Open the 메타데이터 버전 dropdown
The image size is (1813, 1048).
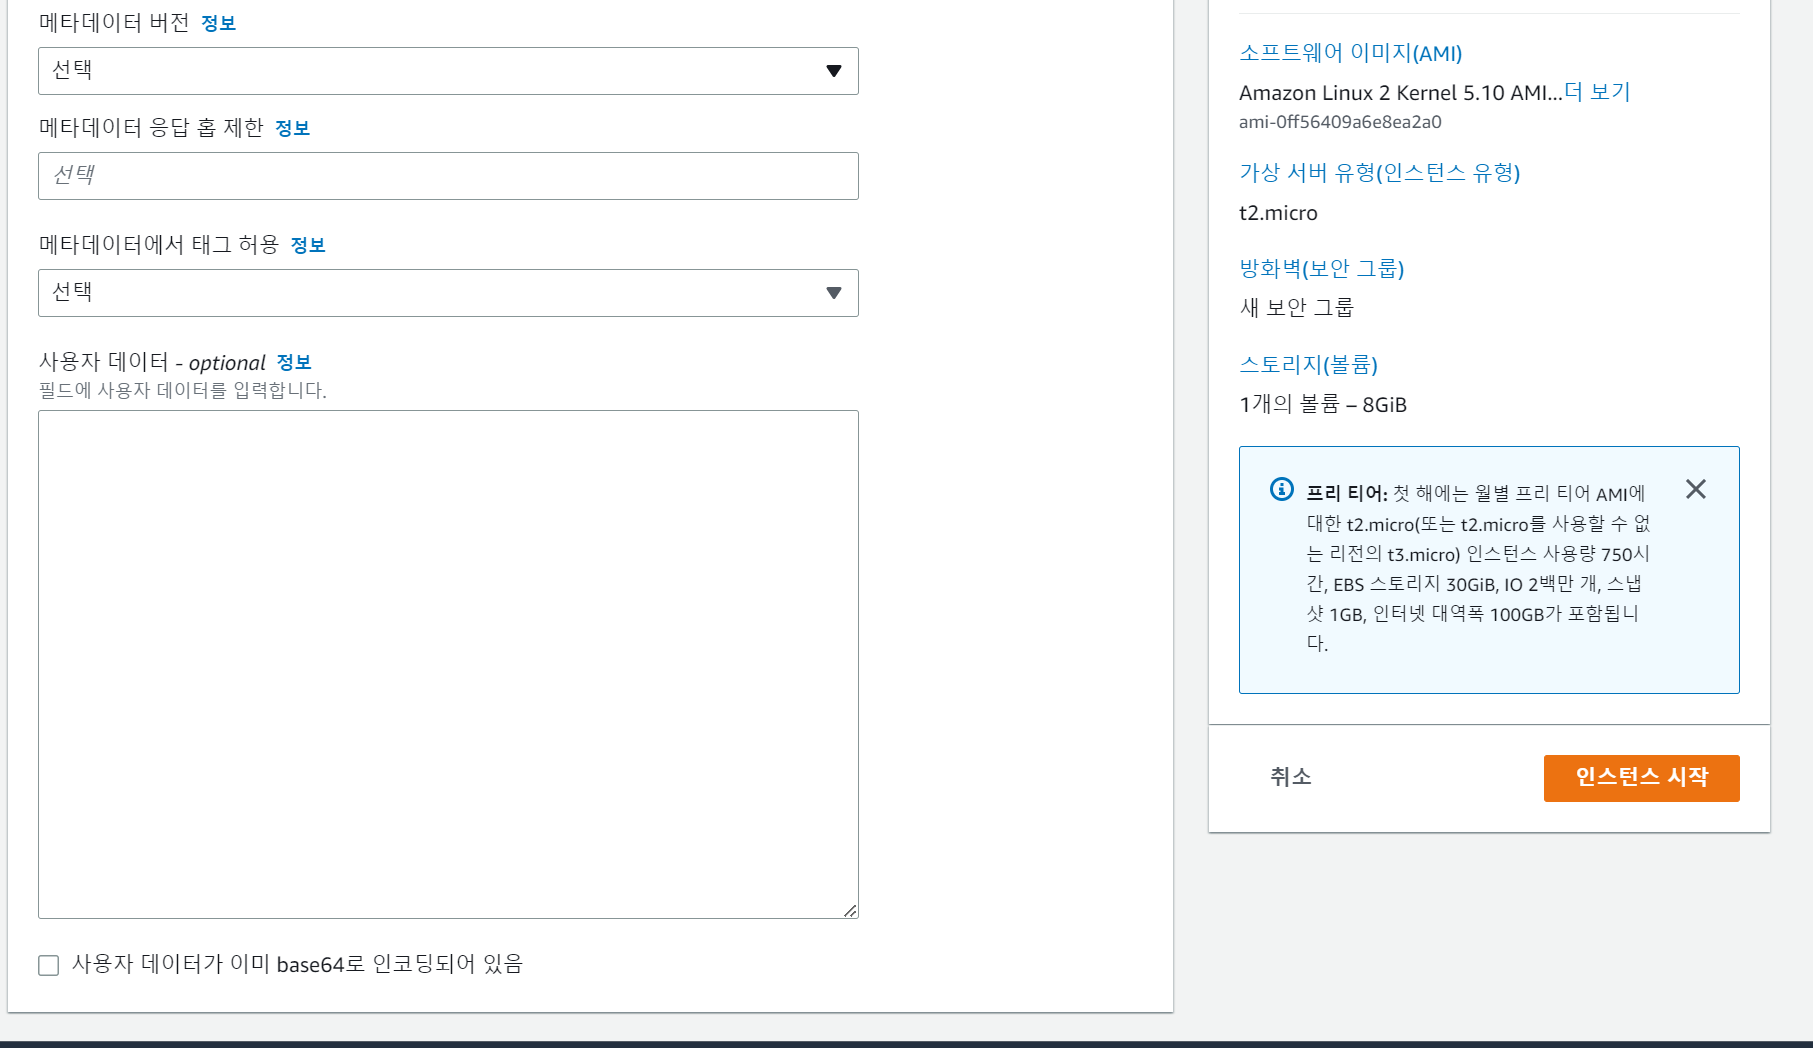(x=448, y=71)
